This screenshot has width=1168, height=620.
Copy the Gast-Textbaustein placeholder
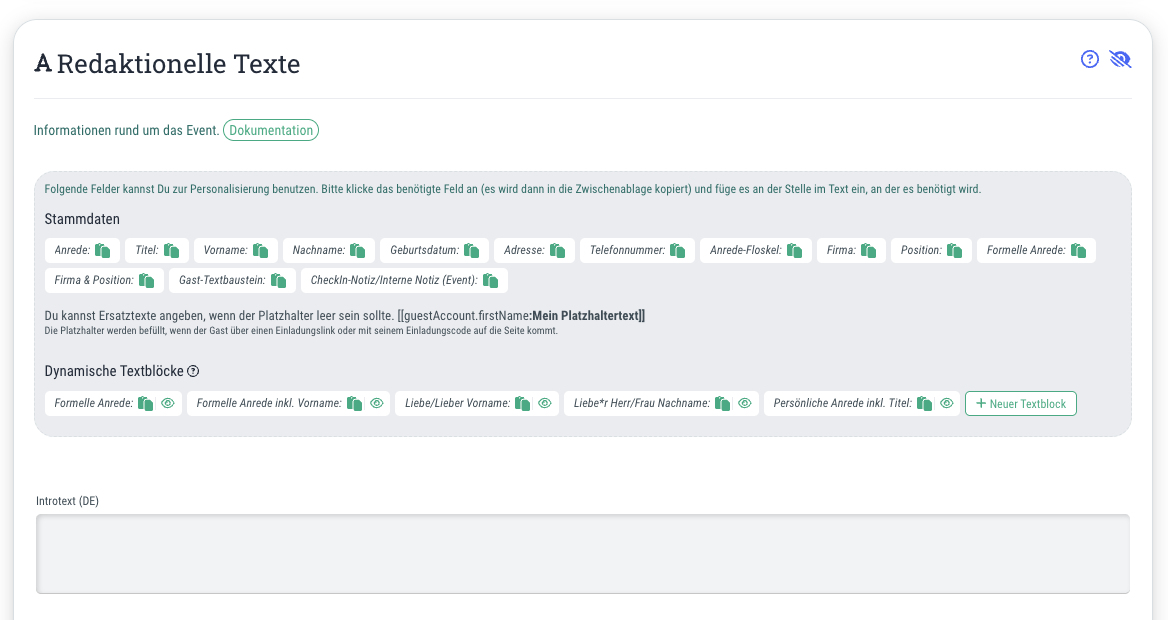[279, 280]
